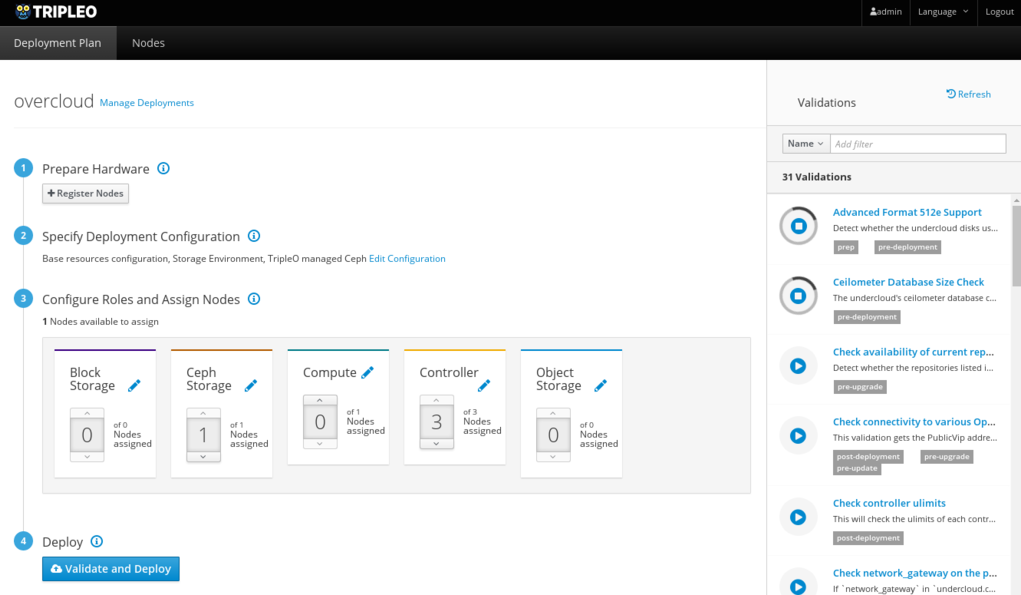Stop the Advanced Format 512e Support validation
Screen dimensions: 1021x595
pyautogui.click(x=798, y=226)
